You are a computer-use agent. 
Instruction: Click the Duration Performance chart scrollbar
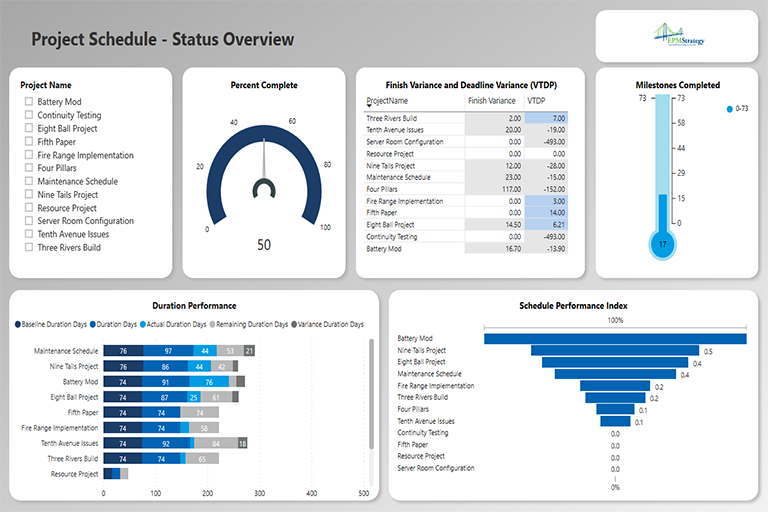371,393
